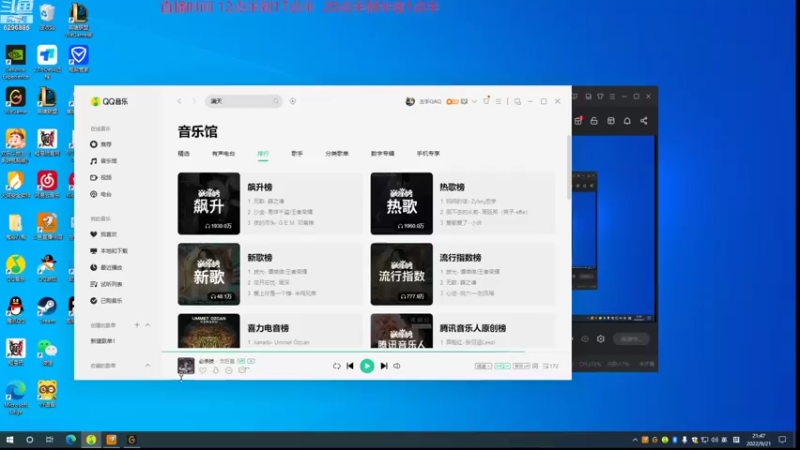
Task: Open the 热歌榜 chart cover
Action: [x=402, y=204]
